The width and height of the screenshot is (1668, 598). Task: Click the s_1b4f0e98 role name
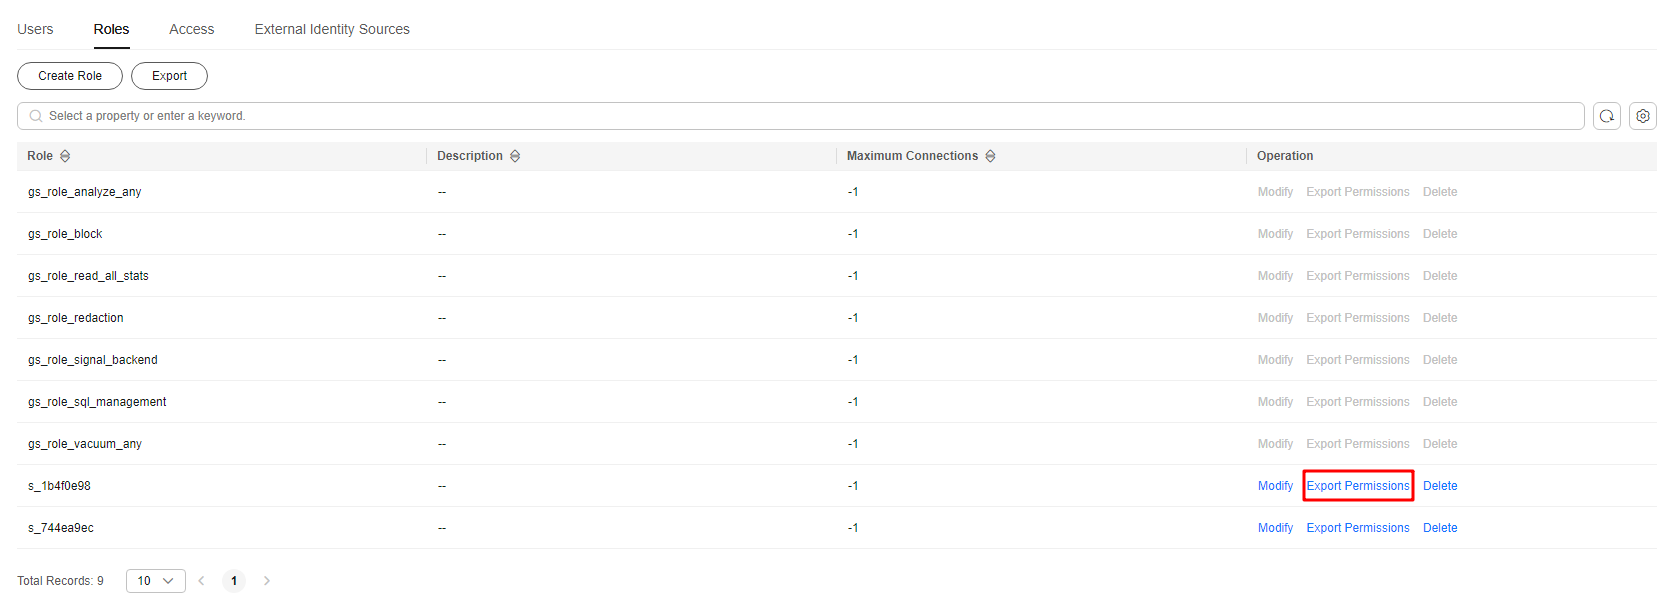(x=59, y=486)
